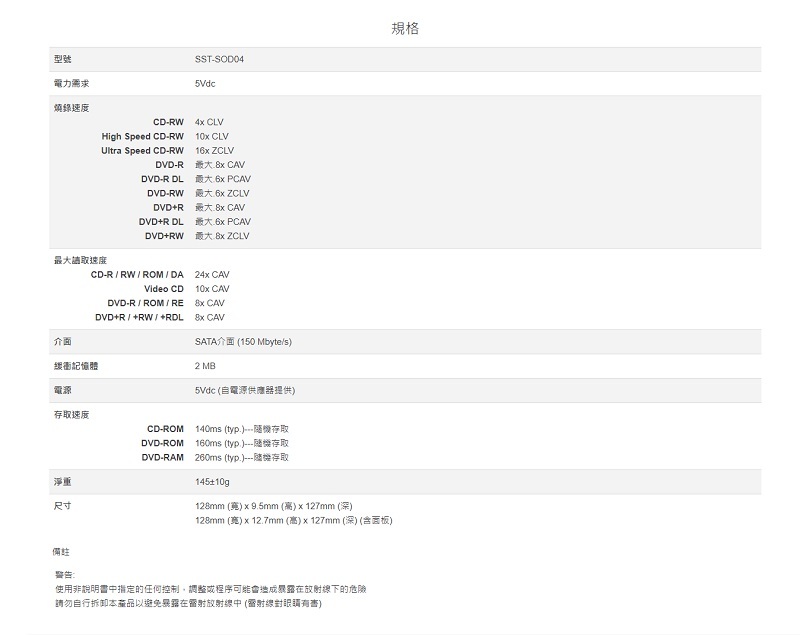This screenshot has height=635, width=800.
Task: Click the 5Vdc (自電源供應器提供) power value
Action: (x=245, y=390)
